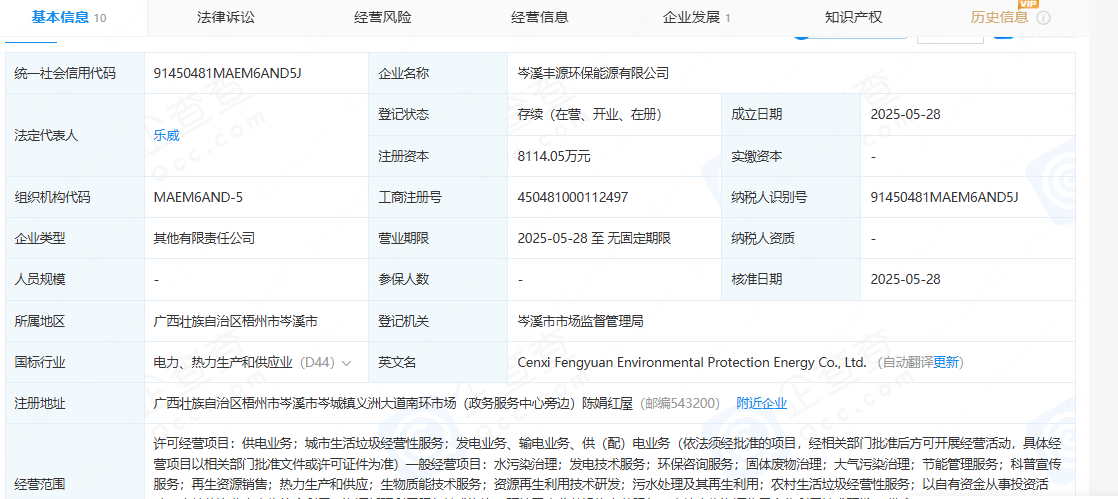The image size is (1118, 499).
Task: View the 知识产权 tab
Action: [853, 18]
